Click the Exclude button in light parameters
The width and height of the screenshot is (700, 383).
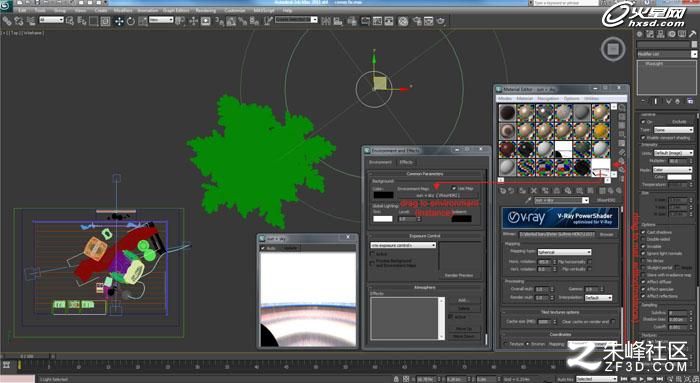(x=679, y=121)
